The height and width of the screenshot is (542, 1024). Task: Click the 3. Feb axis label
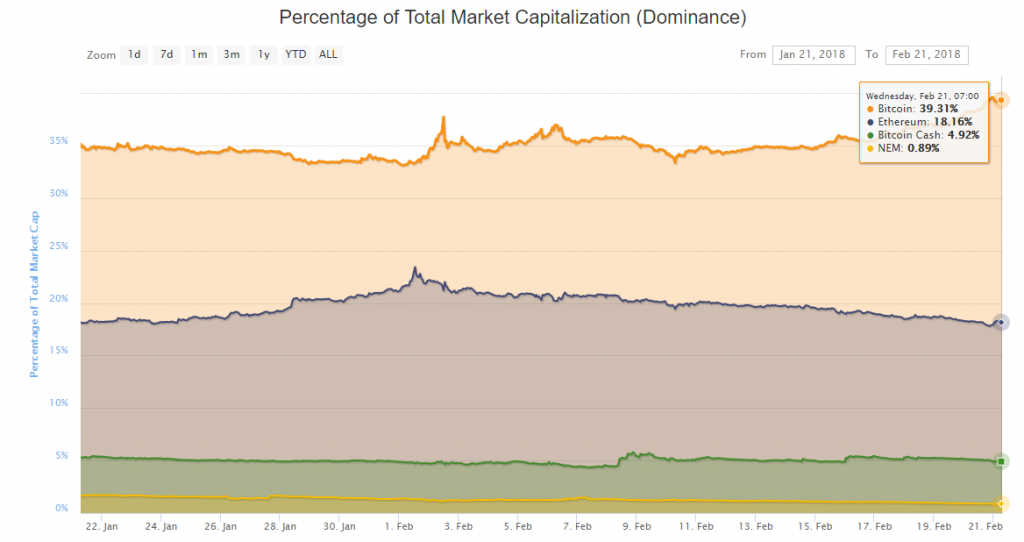point(458,526)
